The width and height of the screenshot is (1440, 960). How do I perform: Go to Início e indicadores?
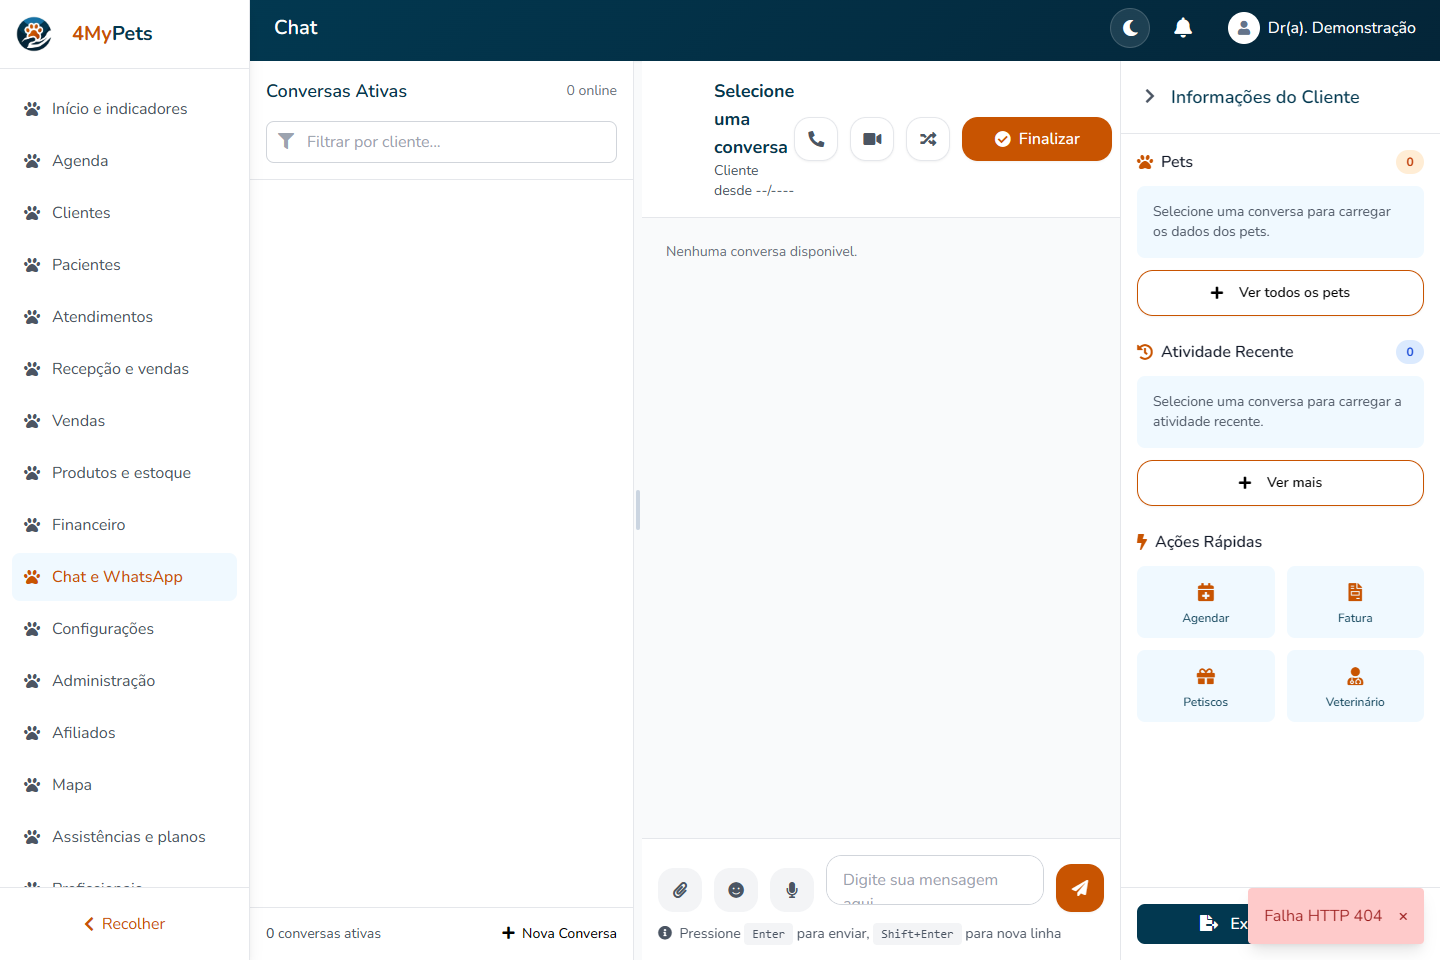pos(124,109)
